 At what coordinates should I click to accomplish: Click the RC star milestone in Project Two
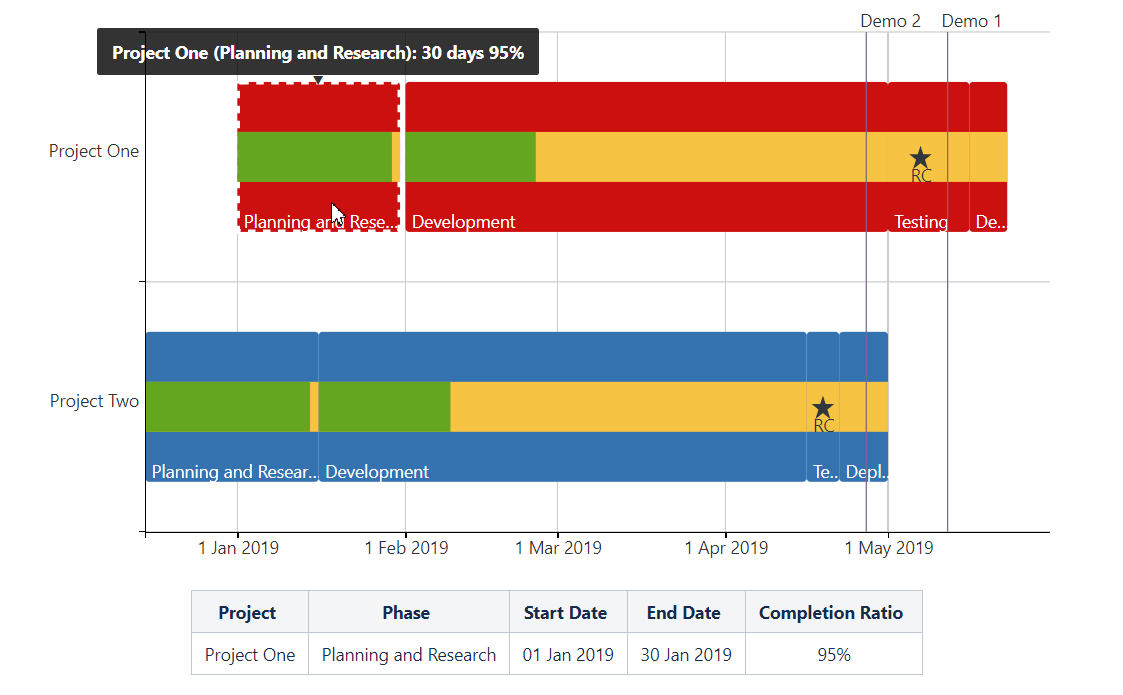822,408
